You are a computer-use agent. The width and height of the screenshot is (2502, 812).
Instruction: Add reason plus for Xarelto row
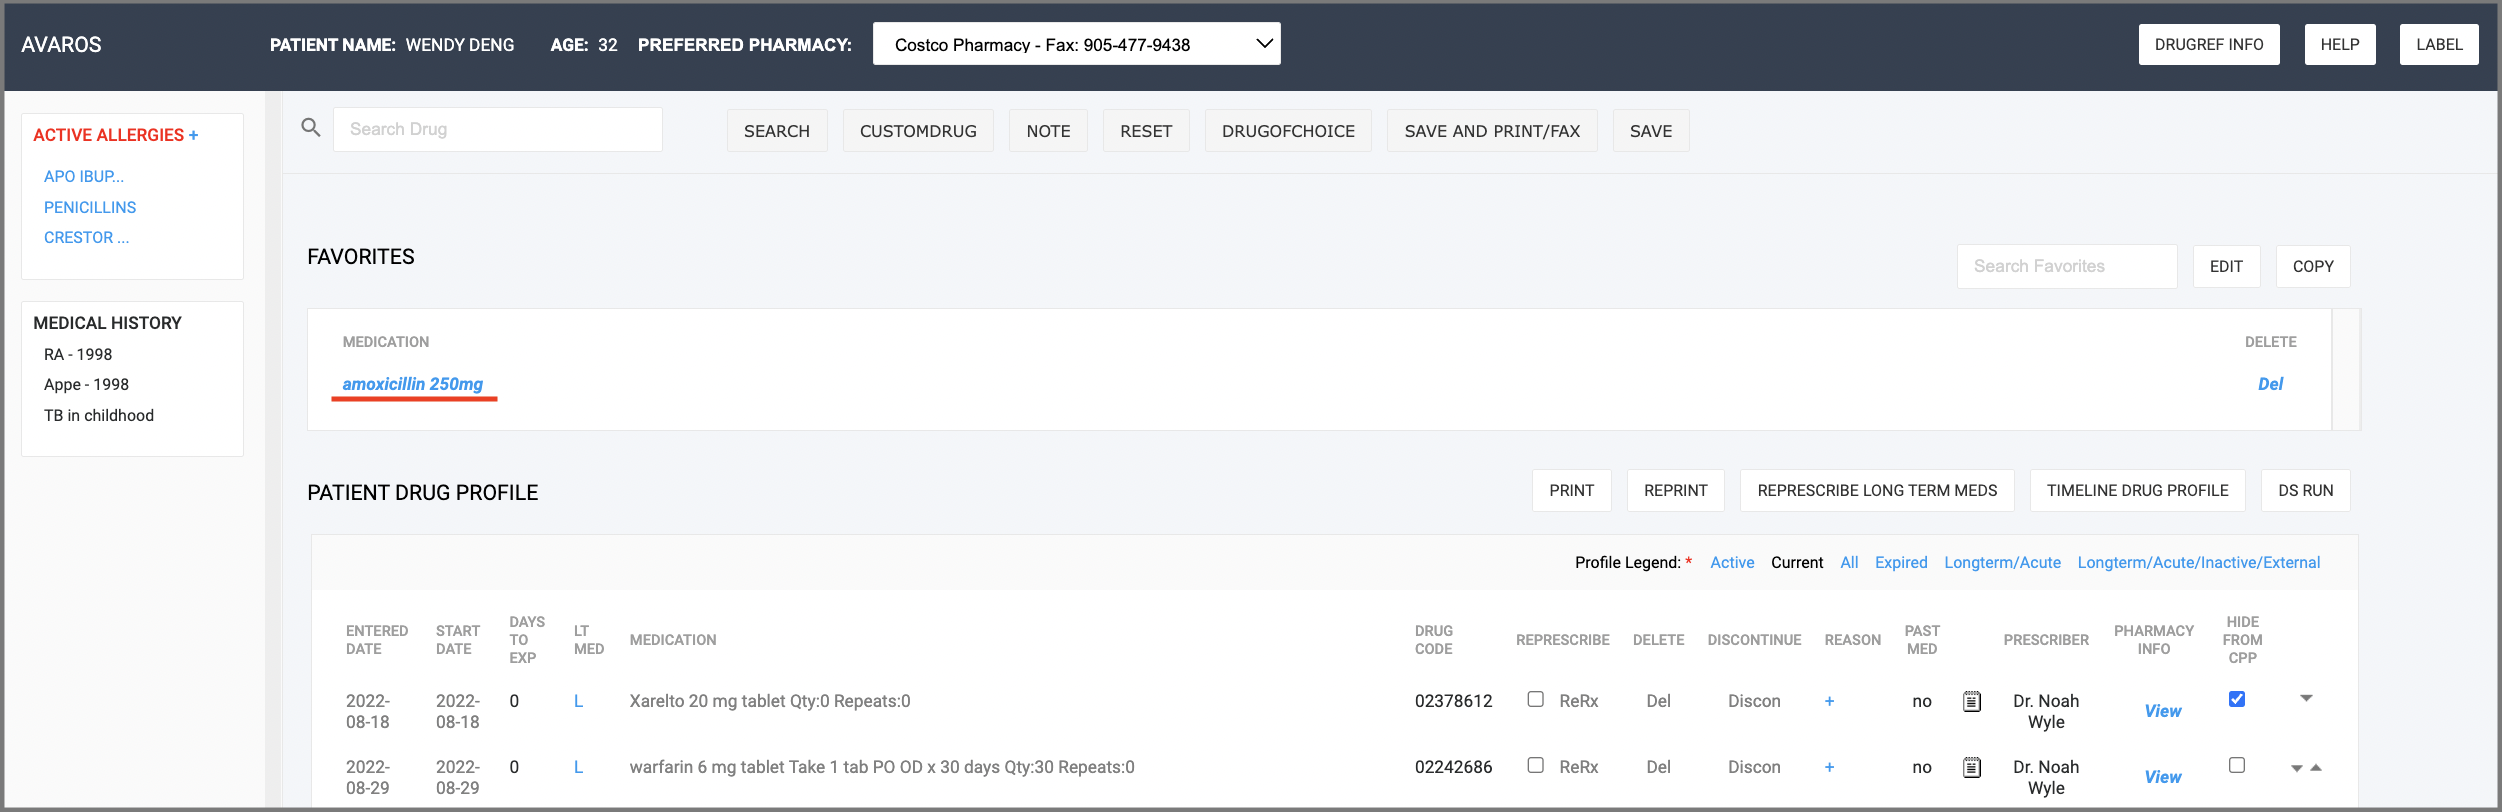click(1829, 701)
